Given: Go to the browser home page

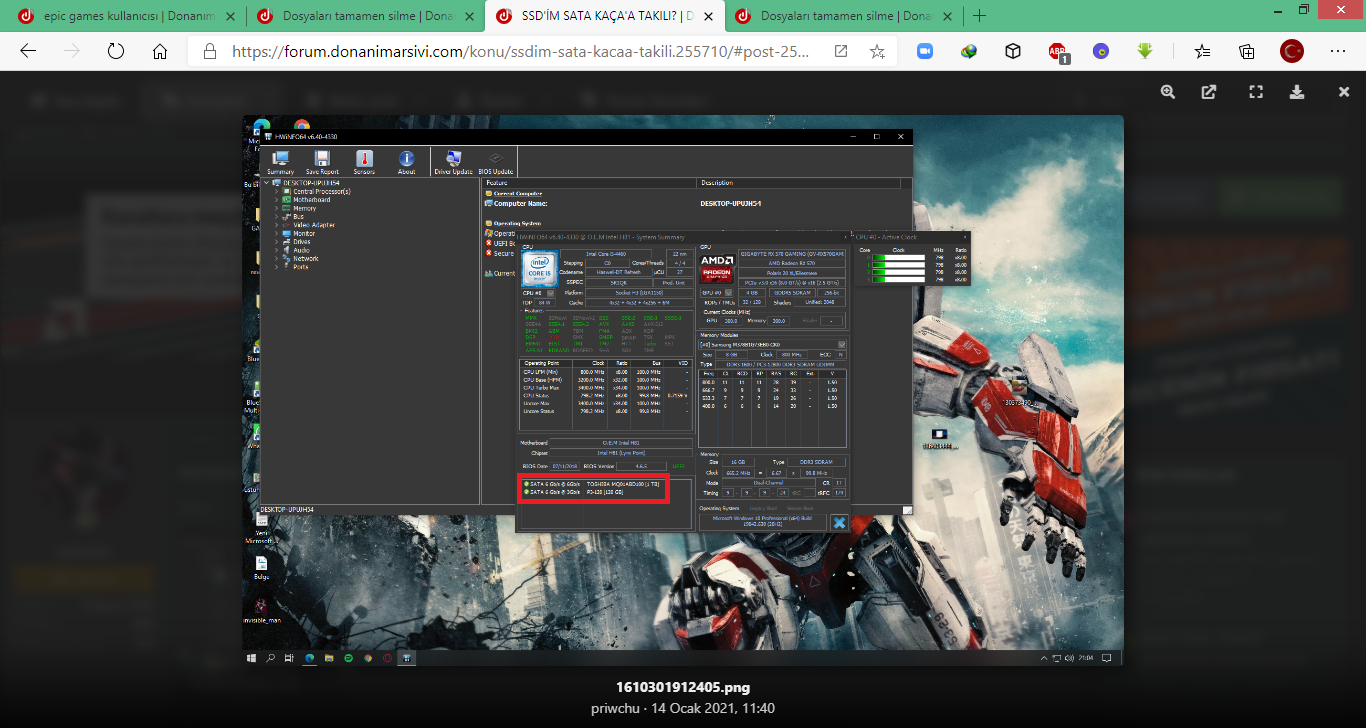Looking at the screenshot, I should coord(160,52).
